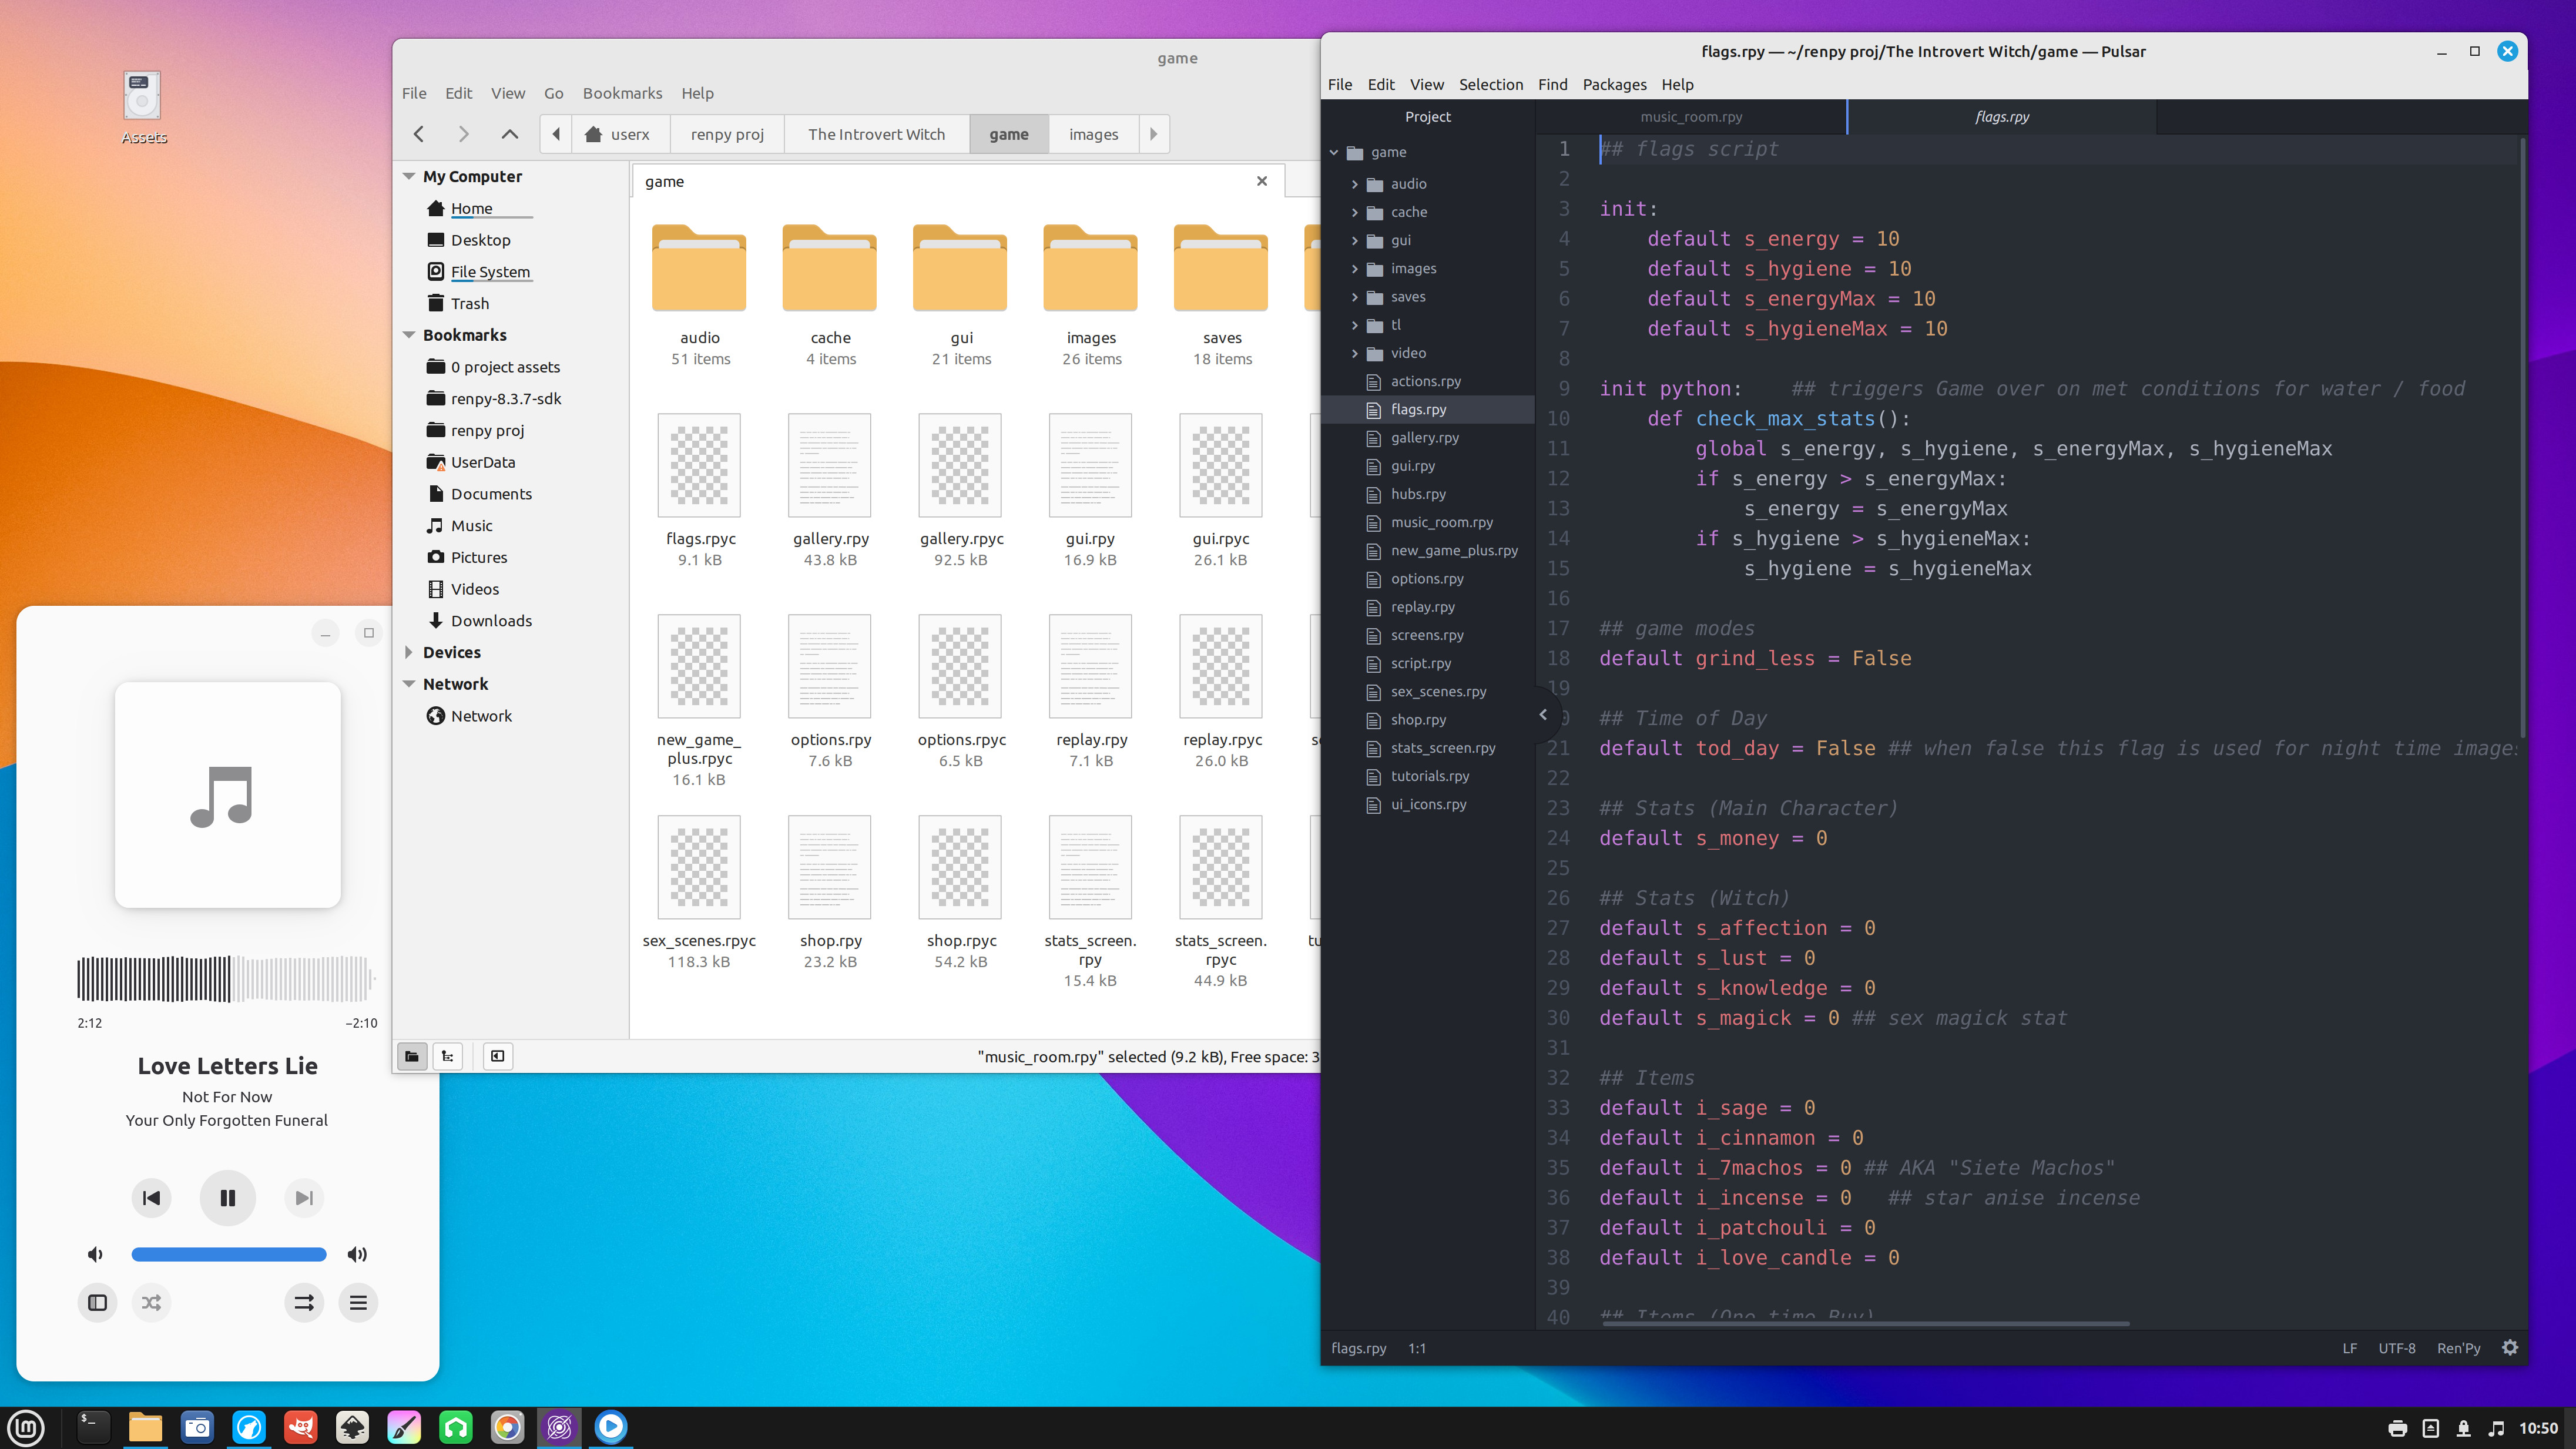2576x1449 pixels.
Task: Open the Packages menu in Pulsar
Action: pyautogui.click(x=1614, y=84)
